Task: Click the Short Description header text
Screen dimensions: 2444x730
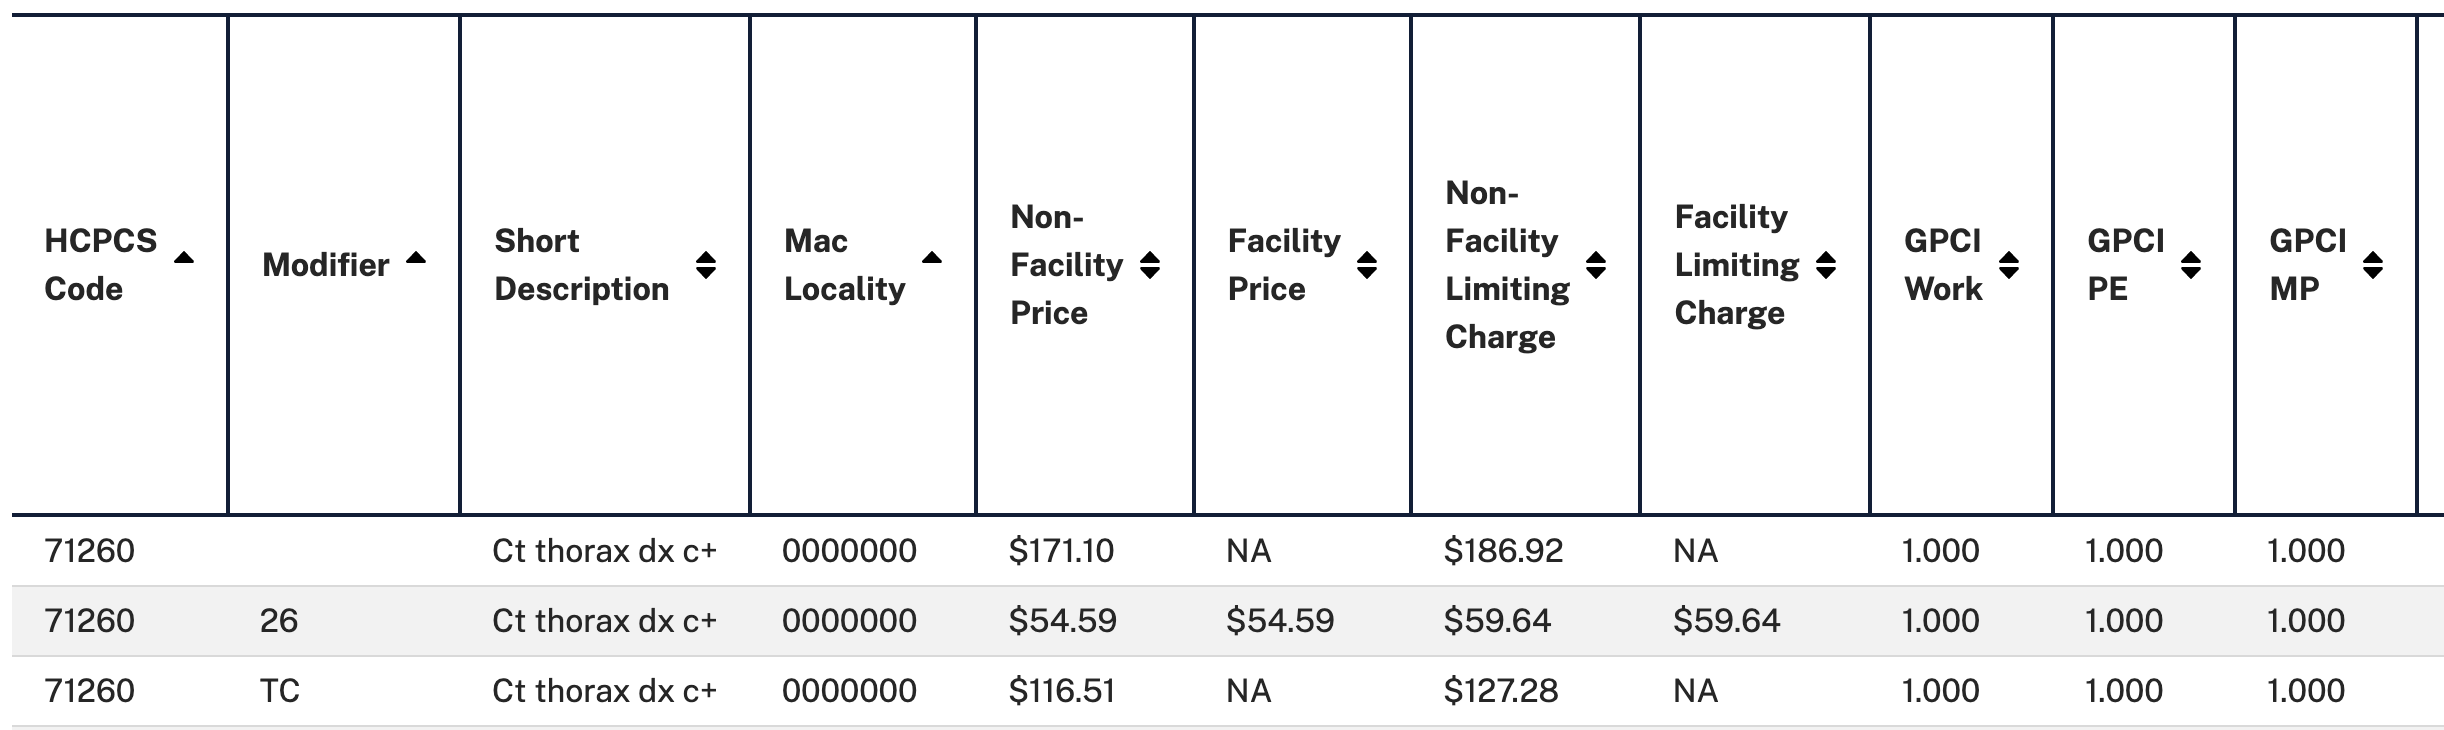Action: tap(581, 265)
